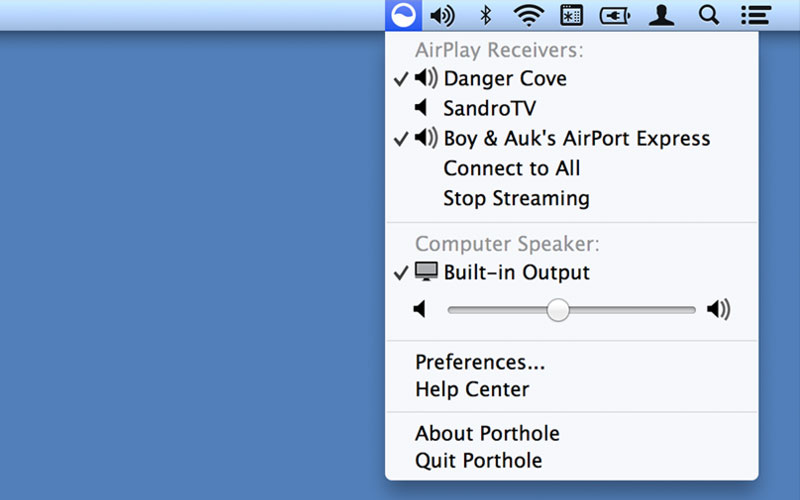The height and width of the screenshot is (500, 800).
Task: Click the volume slider knob
Action: click(558, 310)
